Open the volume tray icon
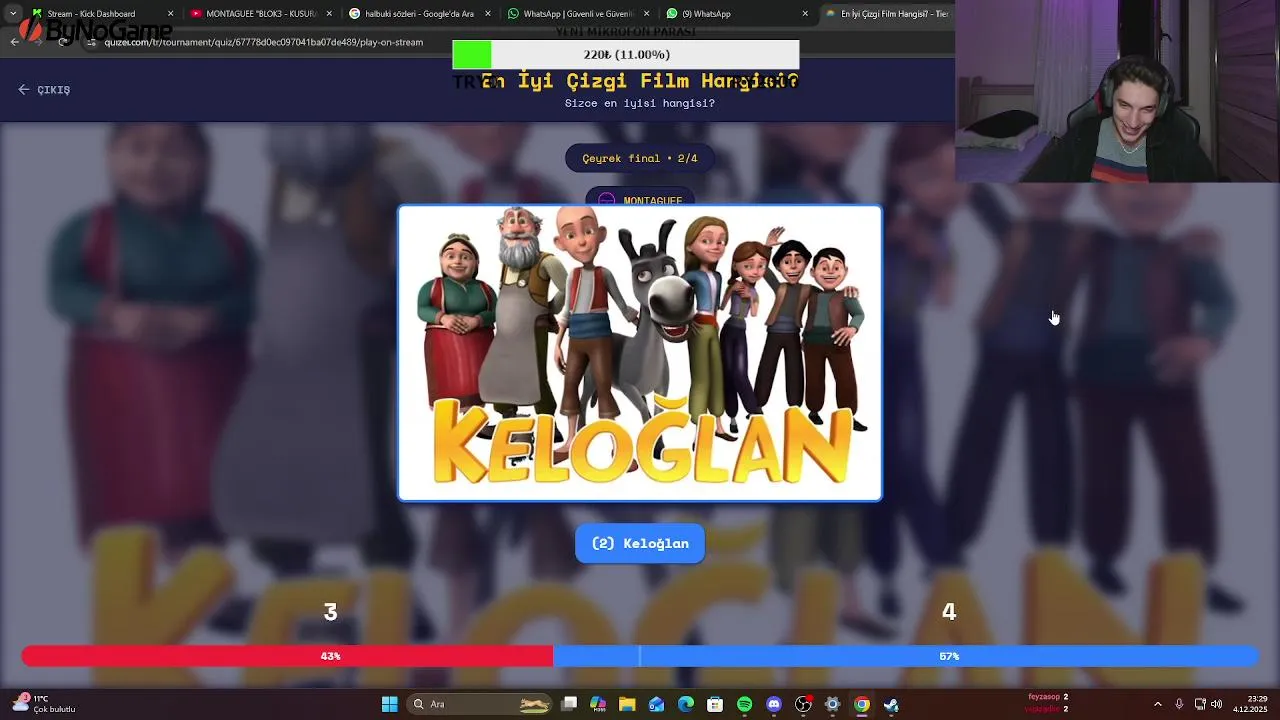The height and width of the screenshot is (720, 1280). tap(1217, 704)
